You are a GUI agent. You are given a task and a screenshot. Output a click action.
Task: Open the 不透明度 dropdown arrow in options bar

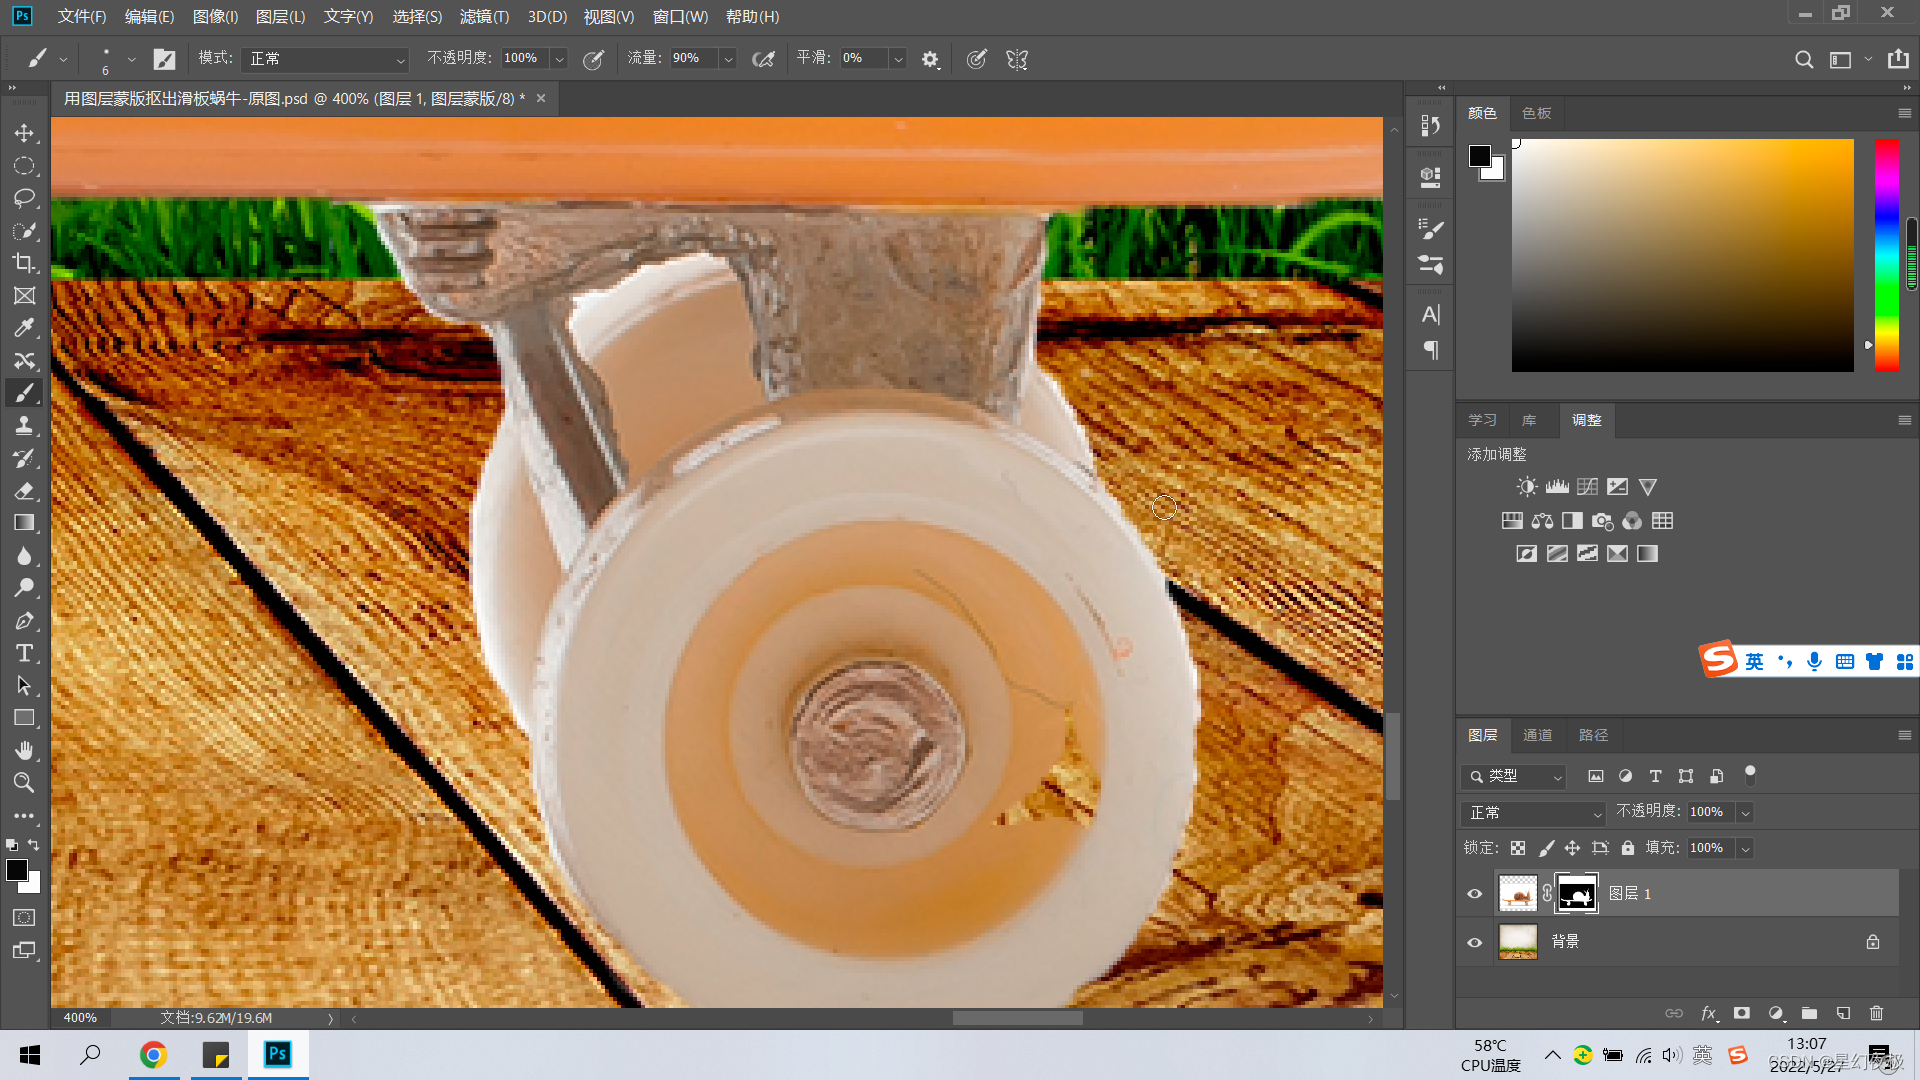(559, 59)
